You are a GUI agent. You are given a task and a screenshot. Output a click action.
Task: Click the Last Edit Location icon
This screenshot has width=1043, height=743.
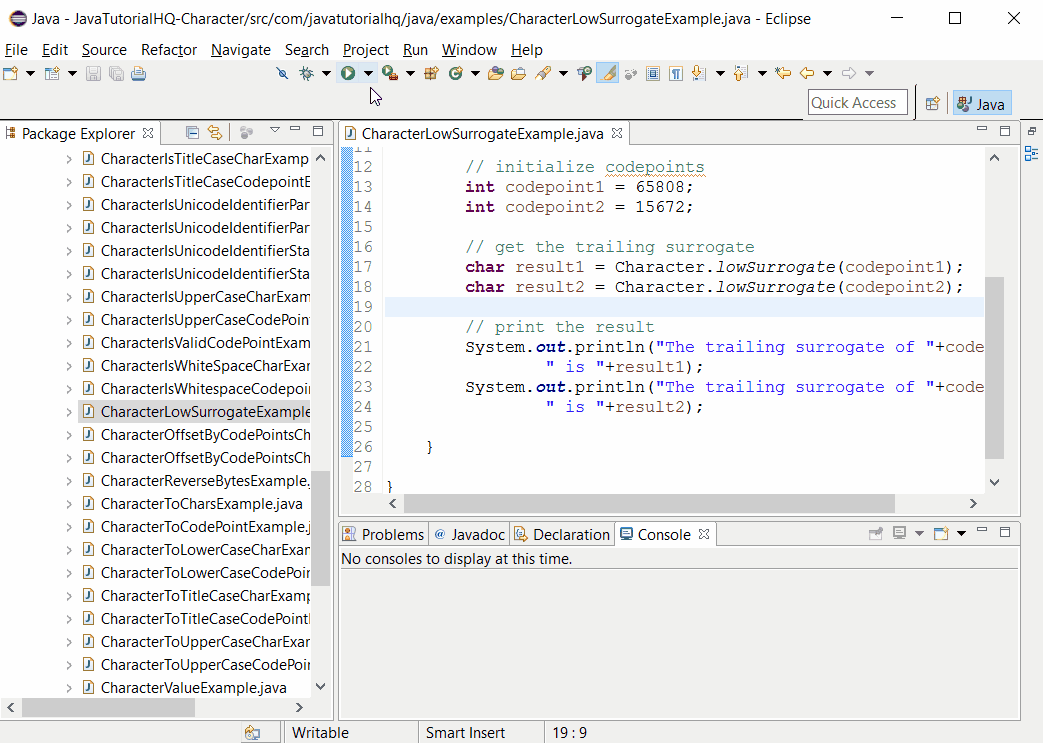(x=784, y=73)
